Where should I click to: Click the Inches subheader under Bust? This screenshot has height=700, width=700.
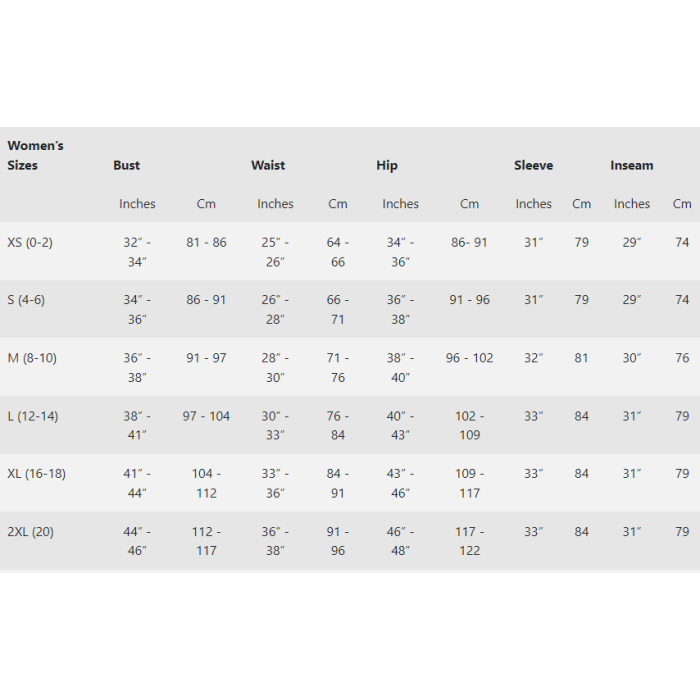(x=137, y=204)
